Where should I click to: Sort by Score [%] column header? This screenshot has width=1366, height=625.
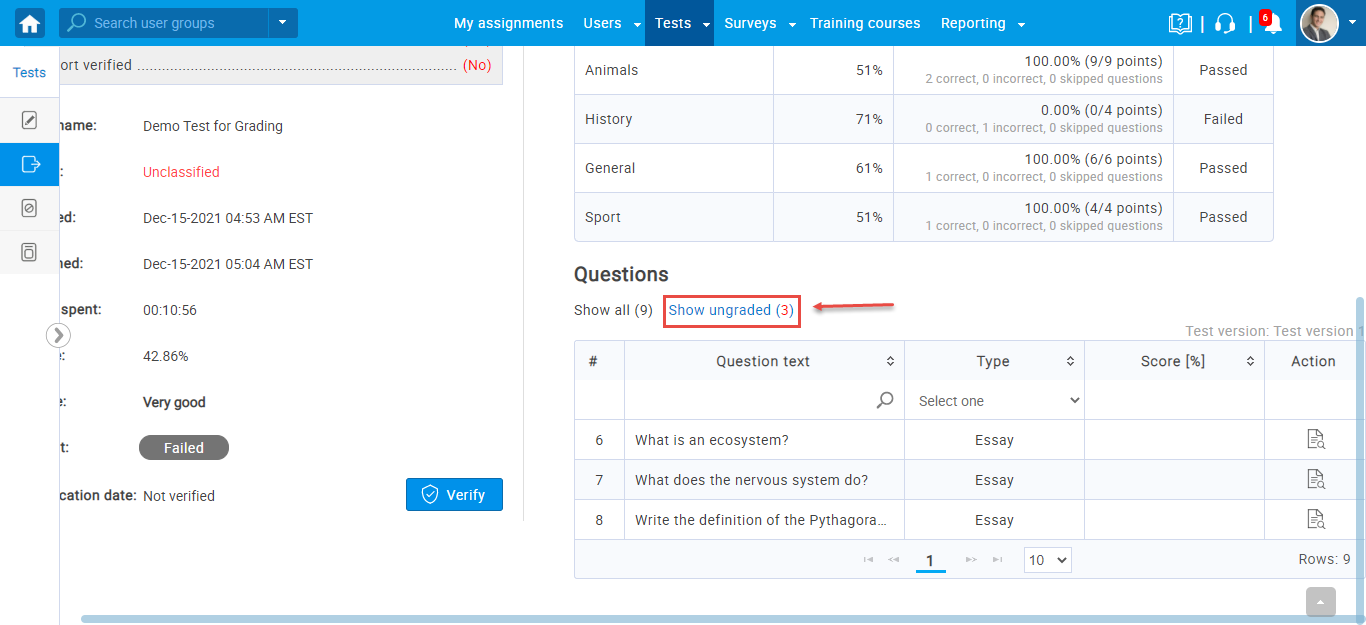[1174, 361]
